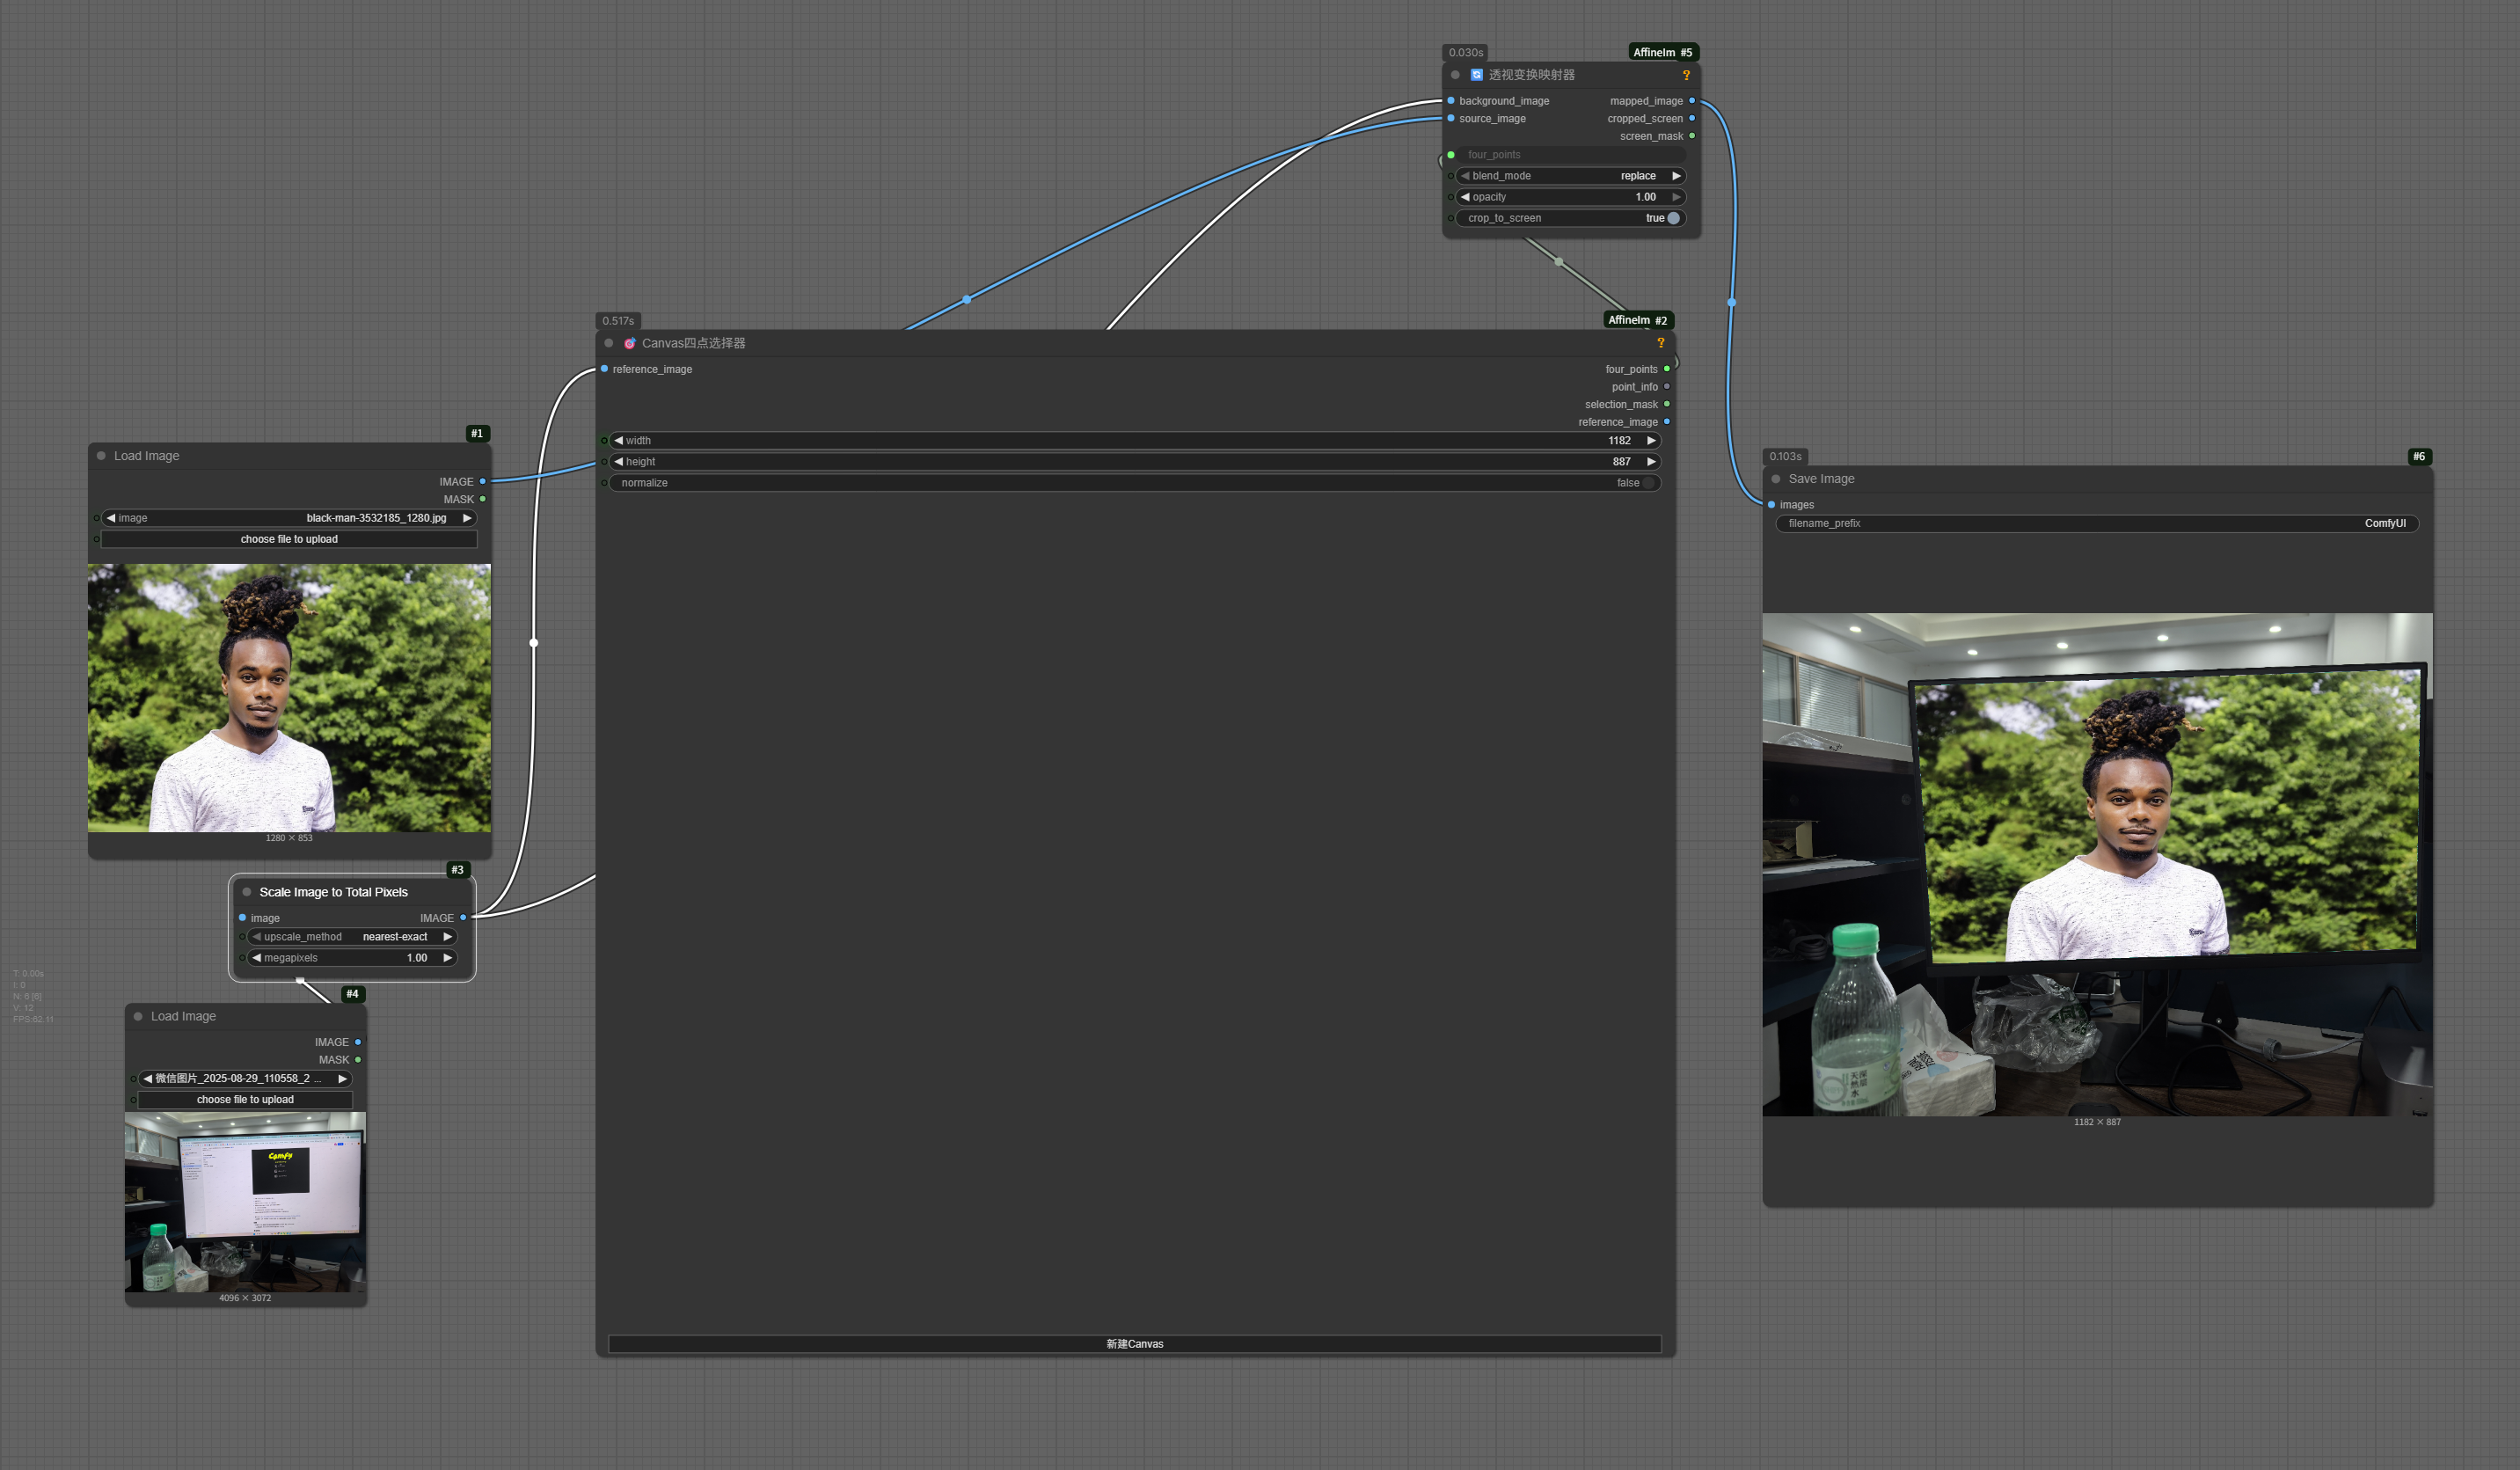
Task: Open help question mark on Canvas四点选择器 node
Action: (x=1660, y=343)
